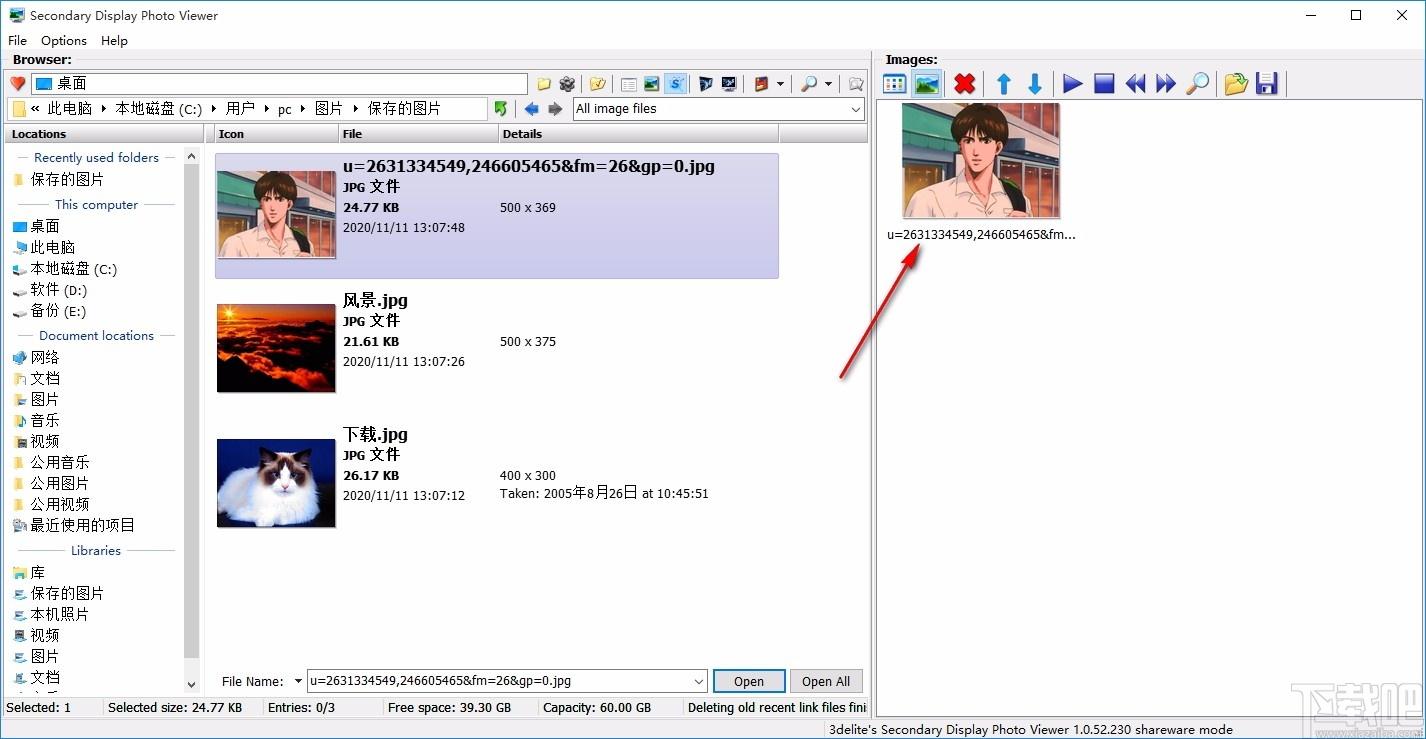This screenshot has height=739, width=1426.
Task: Expand the small arrow beside File Name label
Action: click(x=298, y=682)
